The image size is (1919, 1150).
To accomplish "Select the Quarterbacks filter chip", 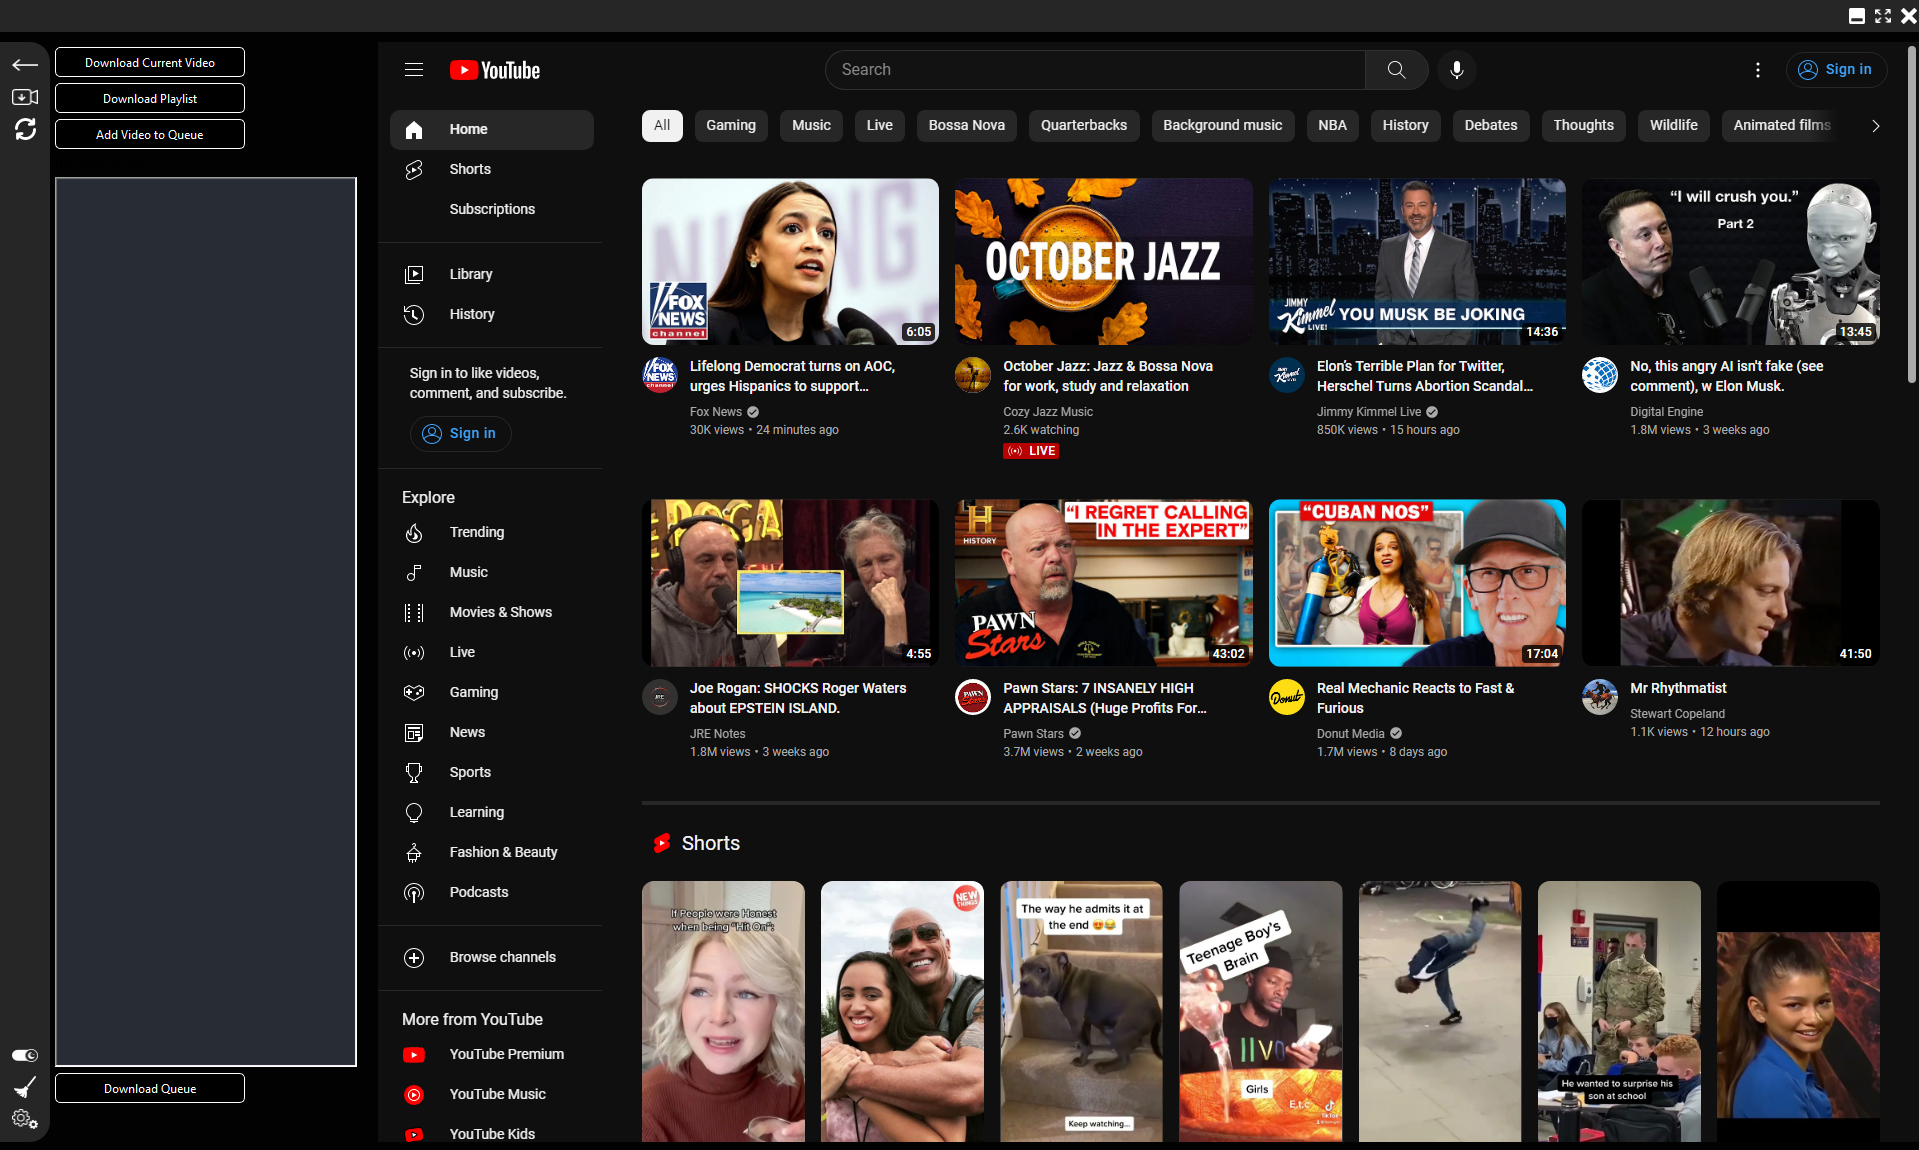I will [x=1084, y=126].
